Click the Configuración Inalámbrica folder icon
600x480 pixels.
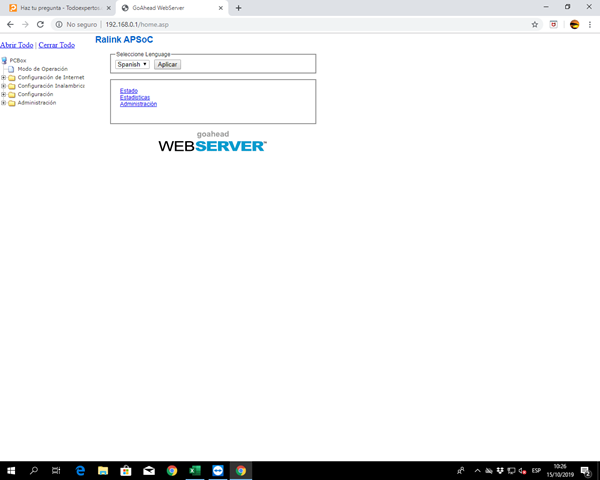point(12,86)
